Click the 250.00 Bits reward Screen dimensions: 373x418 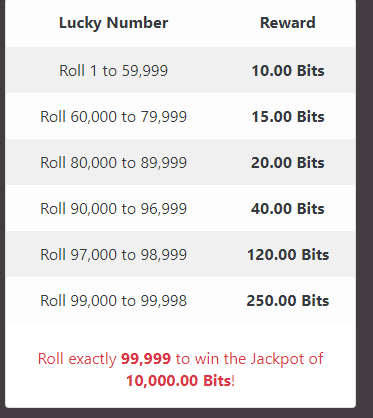[x=288, y=301]
